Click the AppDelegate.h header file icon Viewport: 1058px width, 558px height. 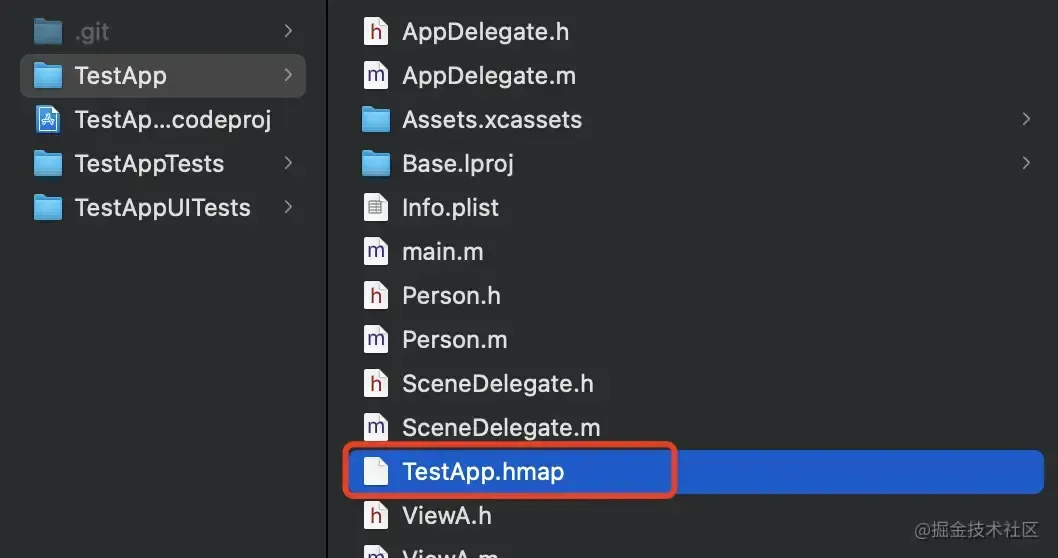click(x=376, y=32)
